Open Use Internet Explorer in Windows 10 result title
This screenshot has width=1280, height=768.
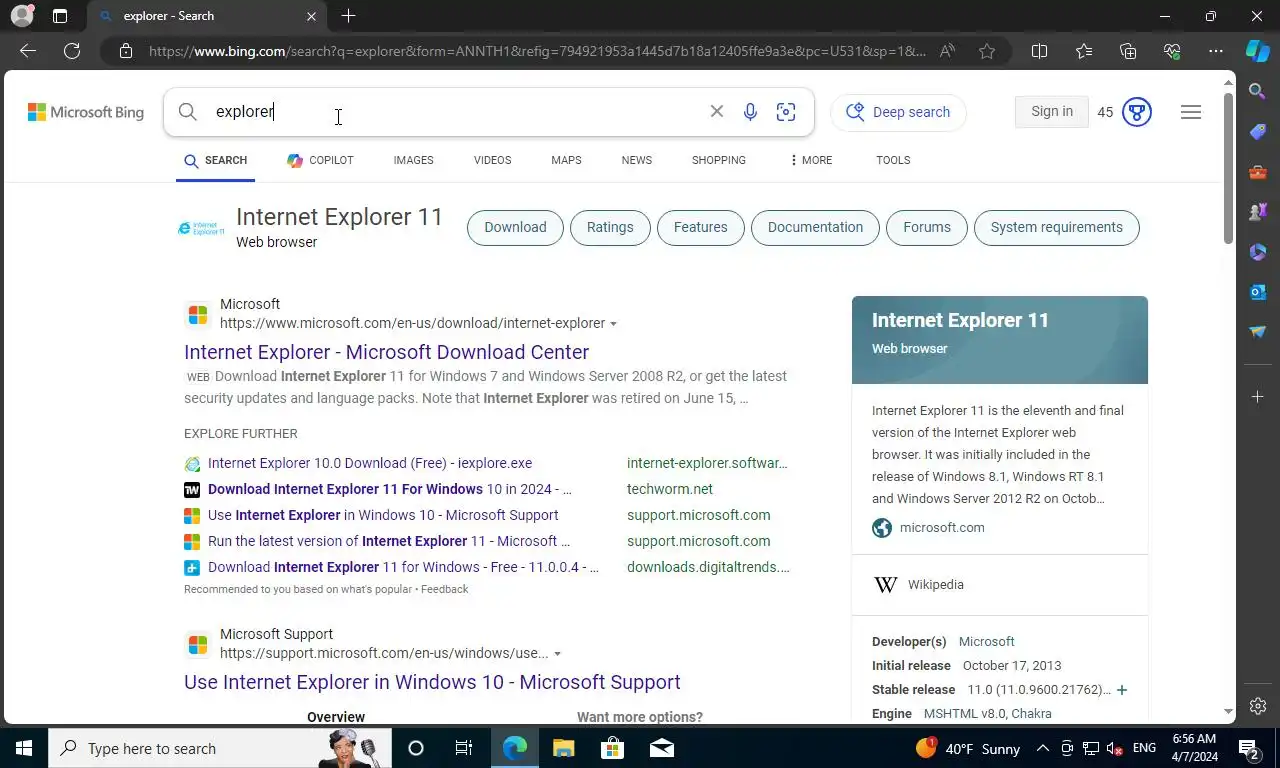click(432, 682)
